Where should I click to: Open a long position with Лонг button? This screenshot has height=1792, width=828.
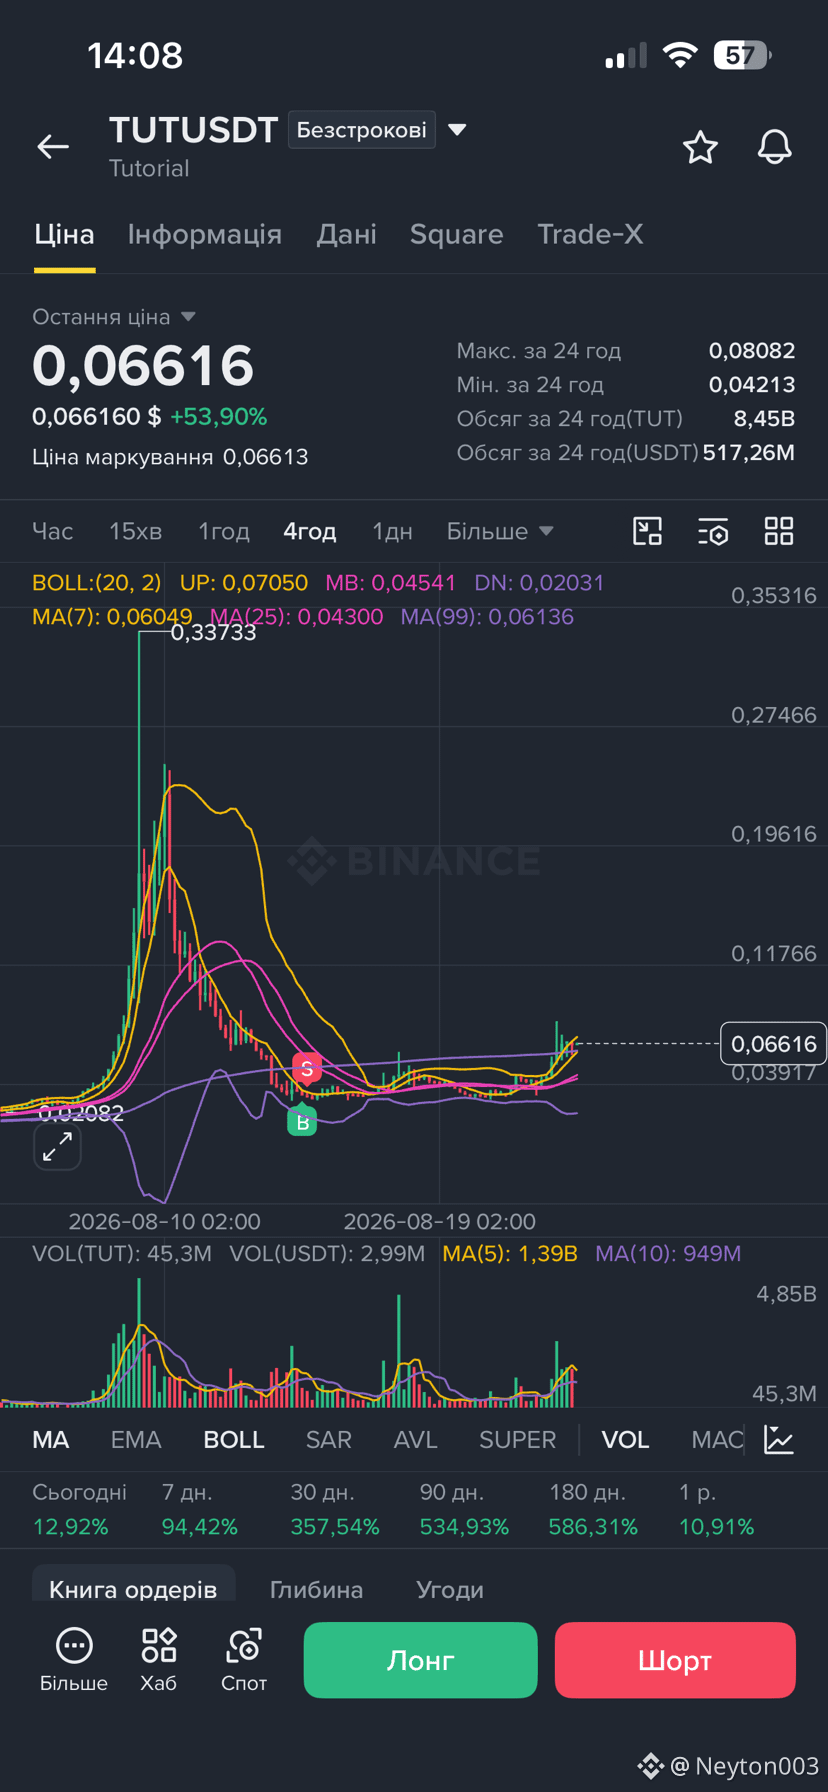point(421,1660)
